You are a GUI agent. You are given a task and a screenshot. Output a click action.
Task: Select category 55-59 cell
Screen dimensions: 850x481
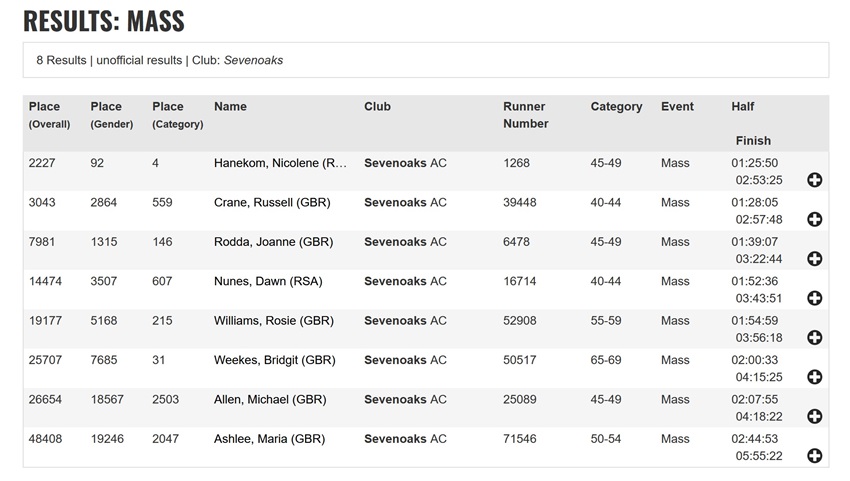pyautogui.click(x=606, y=320)
